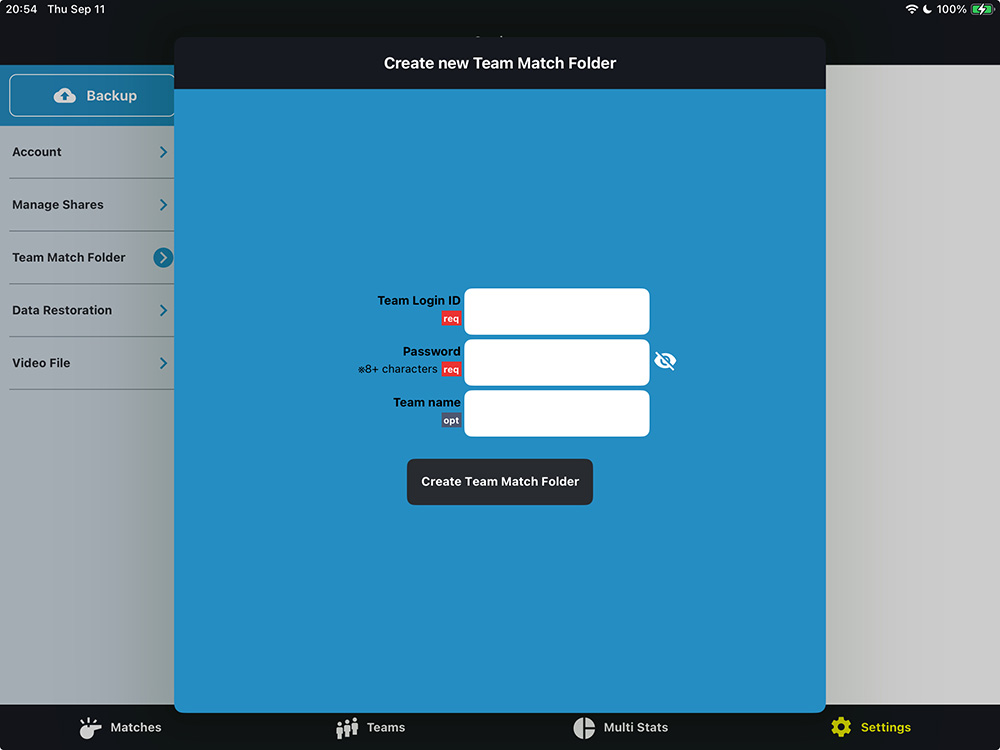Expand the Video File chevron
The height and width of the screenshot is (750, 1000).
[163, 363]
